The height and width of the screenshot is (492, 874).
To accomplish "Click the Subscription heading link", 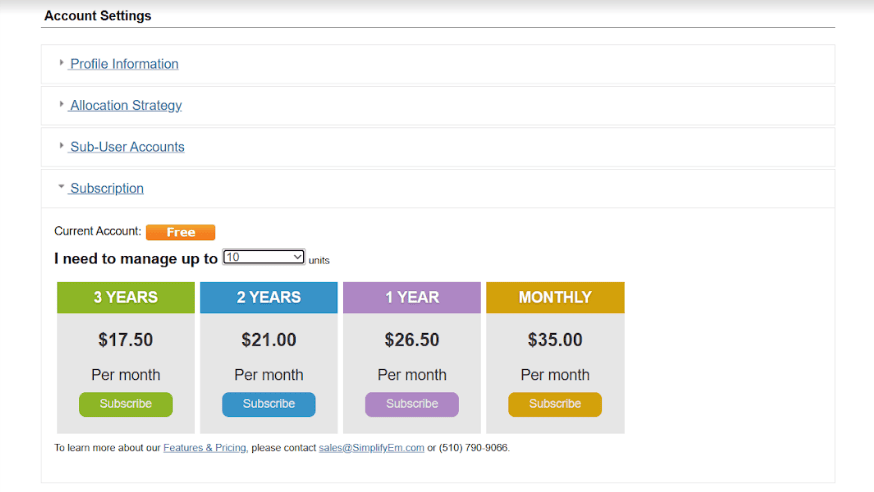I will (107, 188).
